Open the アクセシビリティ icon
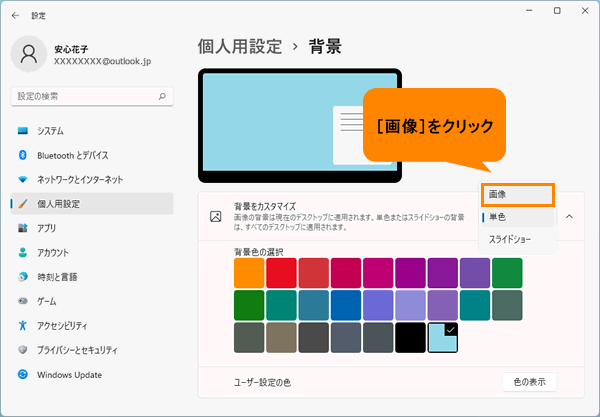This screenshot has height=417, width=600. coord(23,326)
